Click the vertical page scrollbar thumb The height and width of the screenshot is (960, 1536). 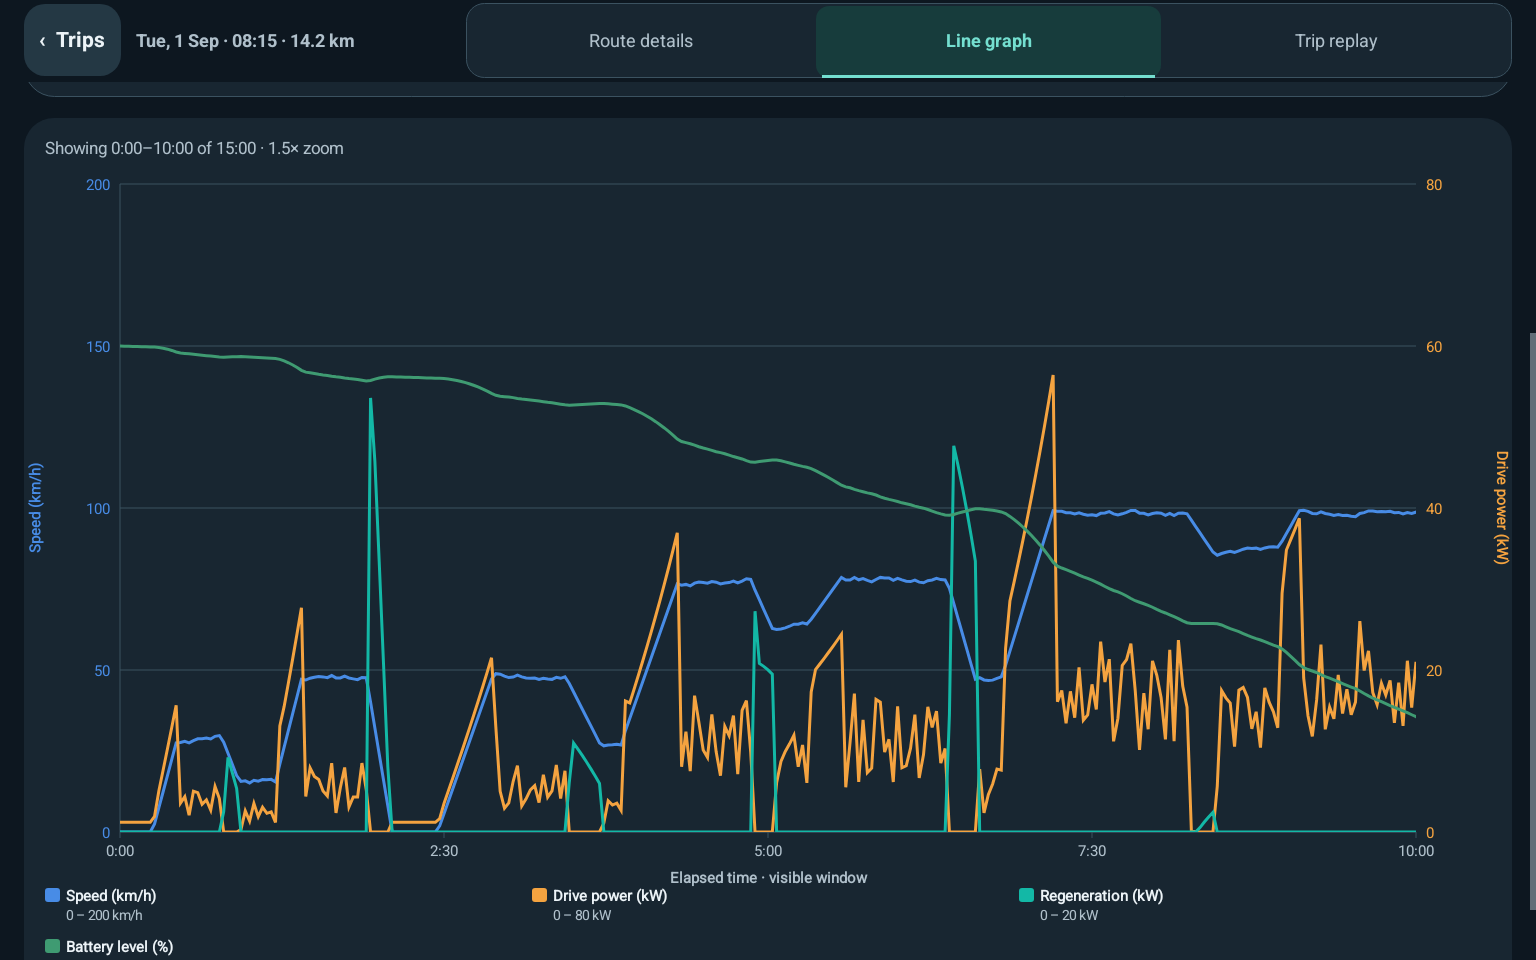(1532, 621)
